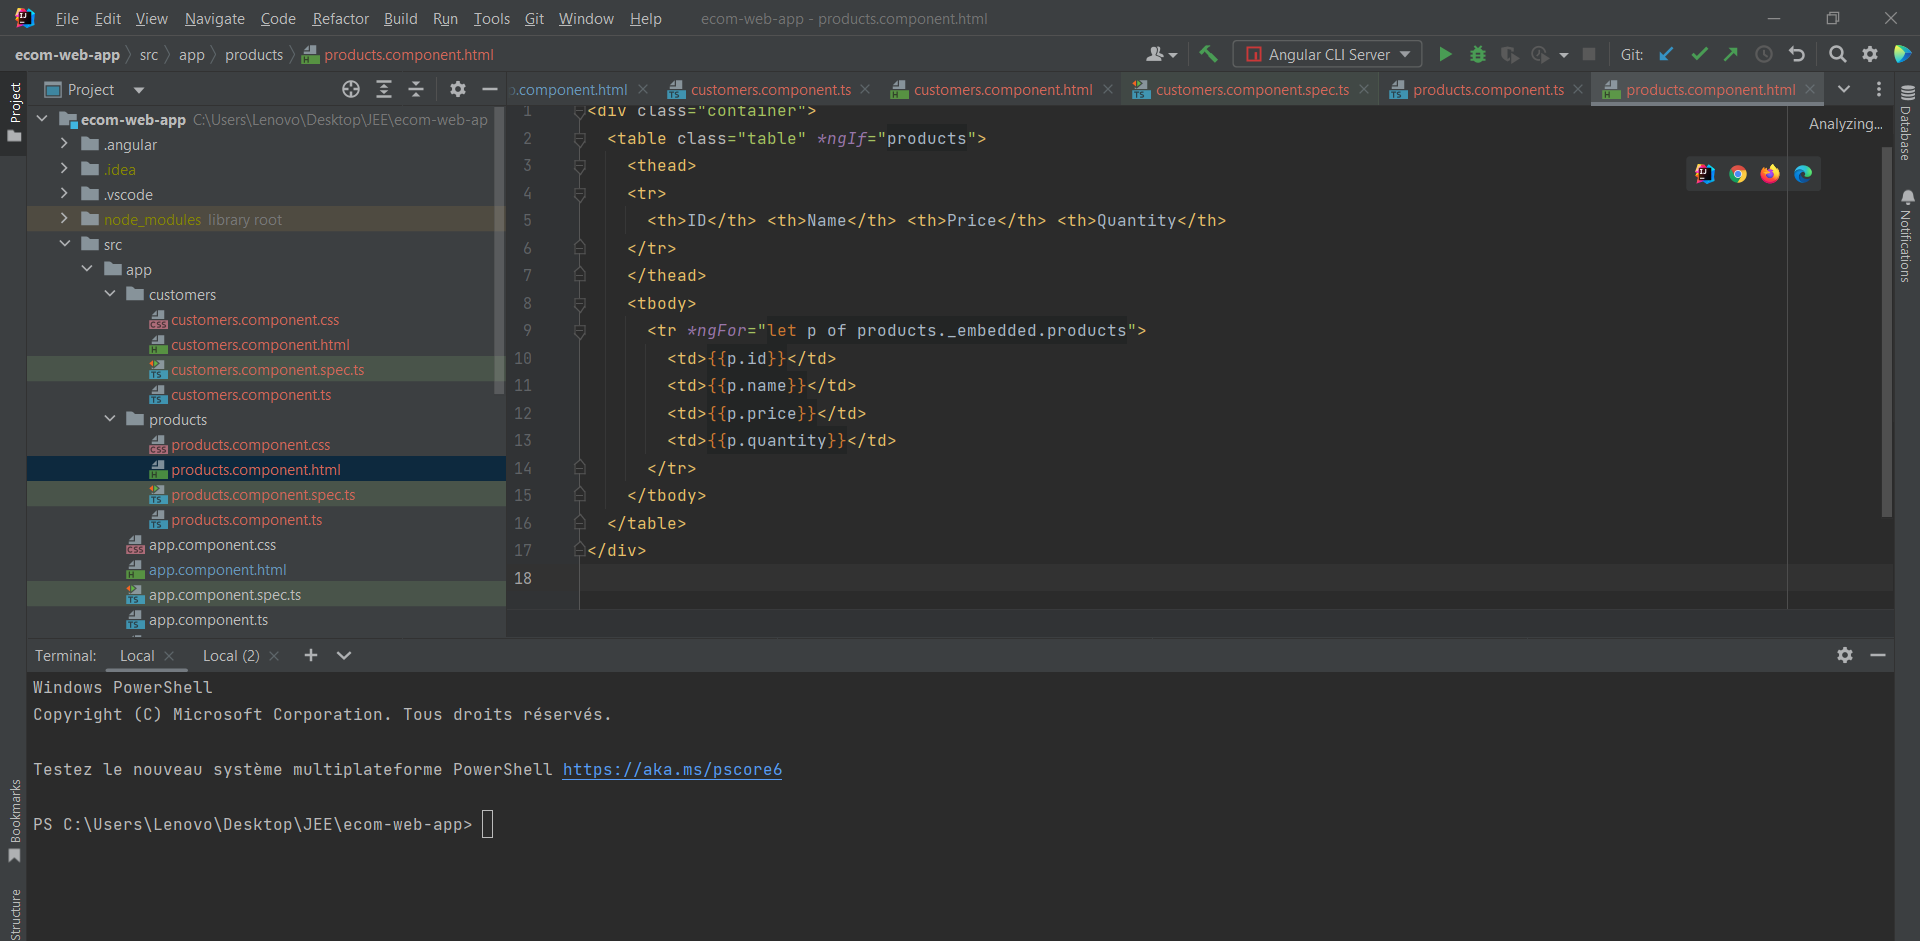Hide the Project tool window with the minimize bar
1920x941 pixels.
coord(489,89)
